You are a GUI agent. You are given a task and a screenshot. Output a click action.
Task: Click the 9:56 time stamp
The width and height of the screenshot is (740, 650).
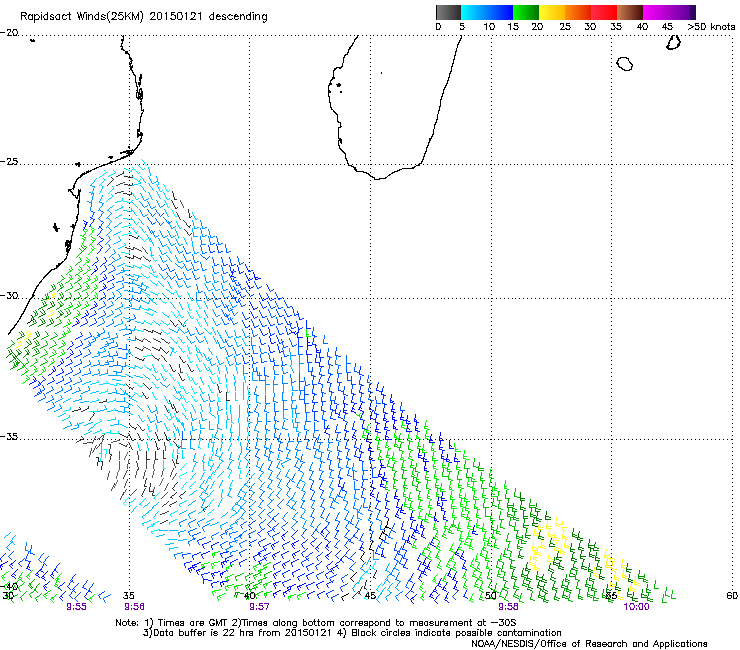tap(135, 607)
